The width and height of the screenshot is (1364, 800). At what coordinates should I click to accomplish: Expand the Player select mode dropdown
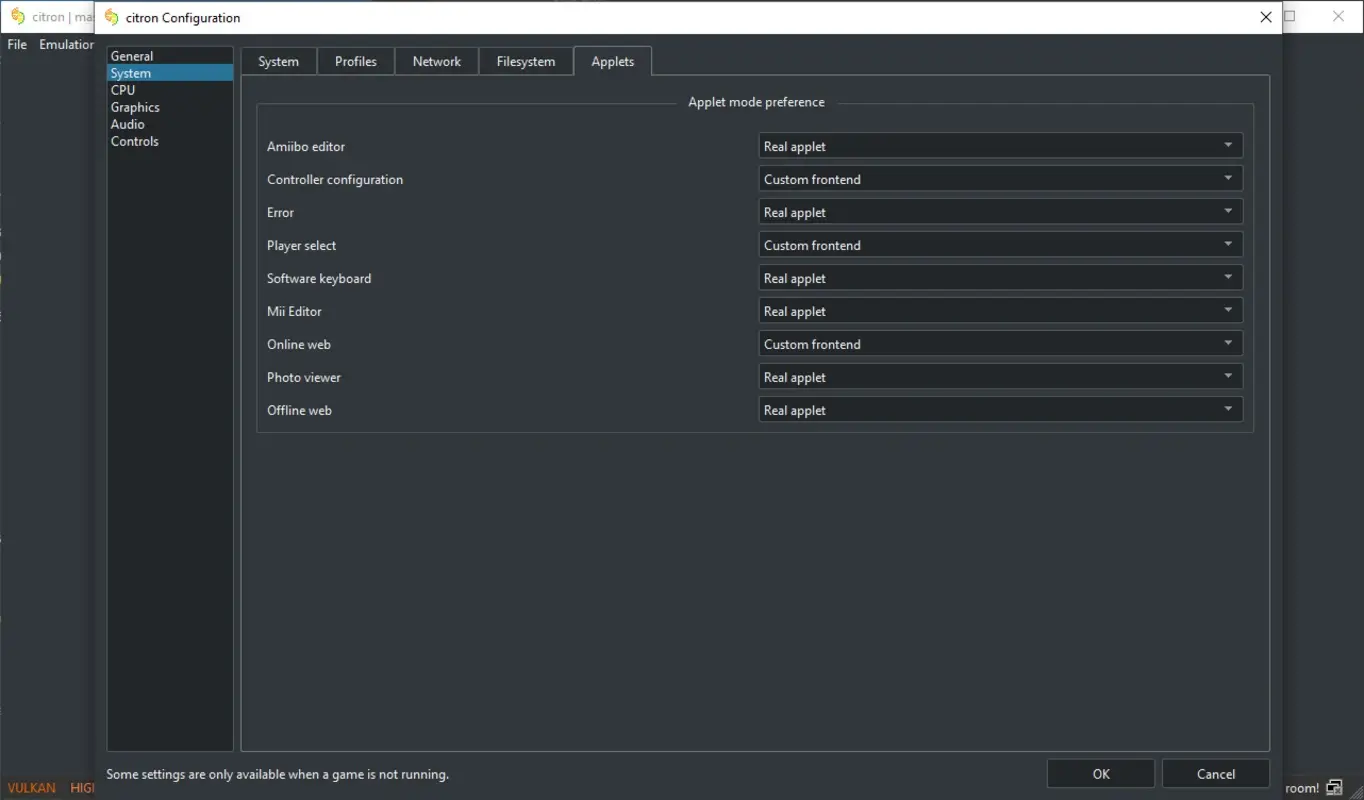click(x=1000, y=244)
